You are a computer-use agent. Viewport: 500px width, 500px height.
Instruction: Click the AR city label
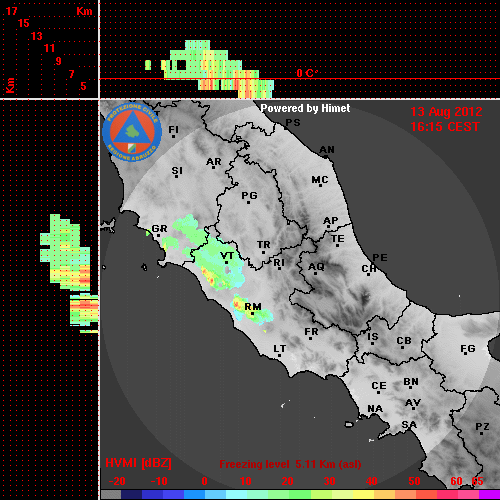pyautogui.click(x=214, y=162)
